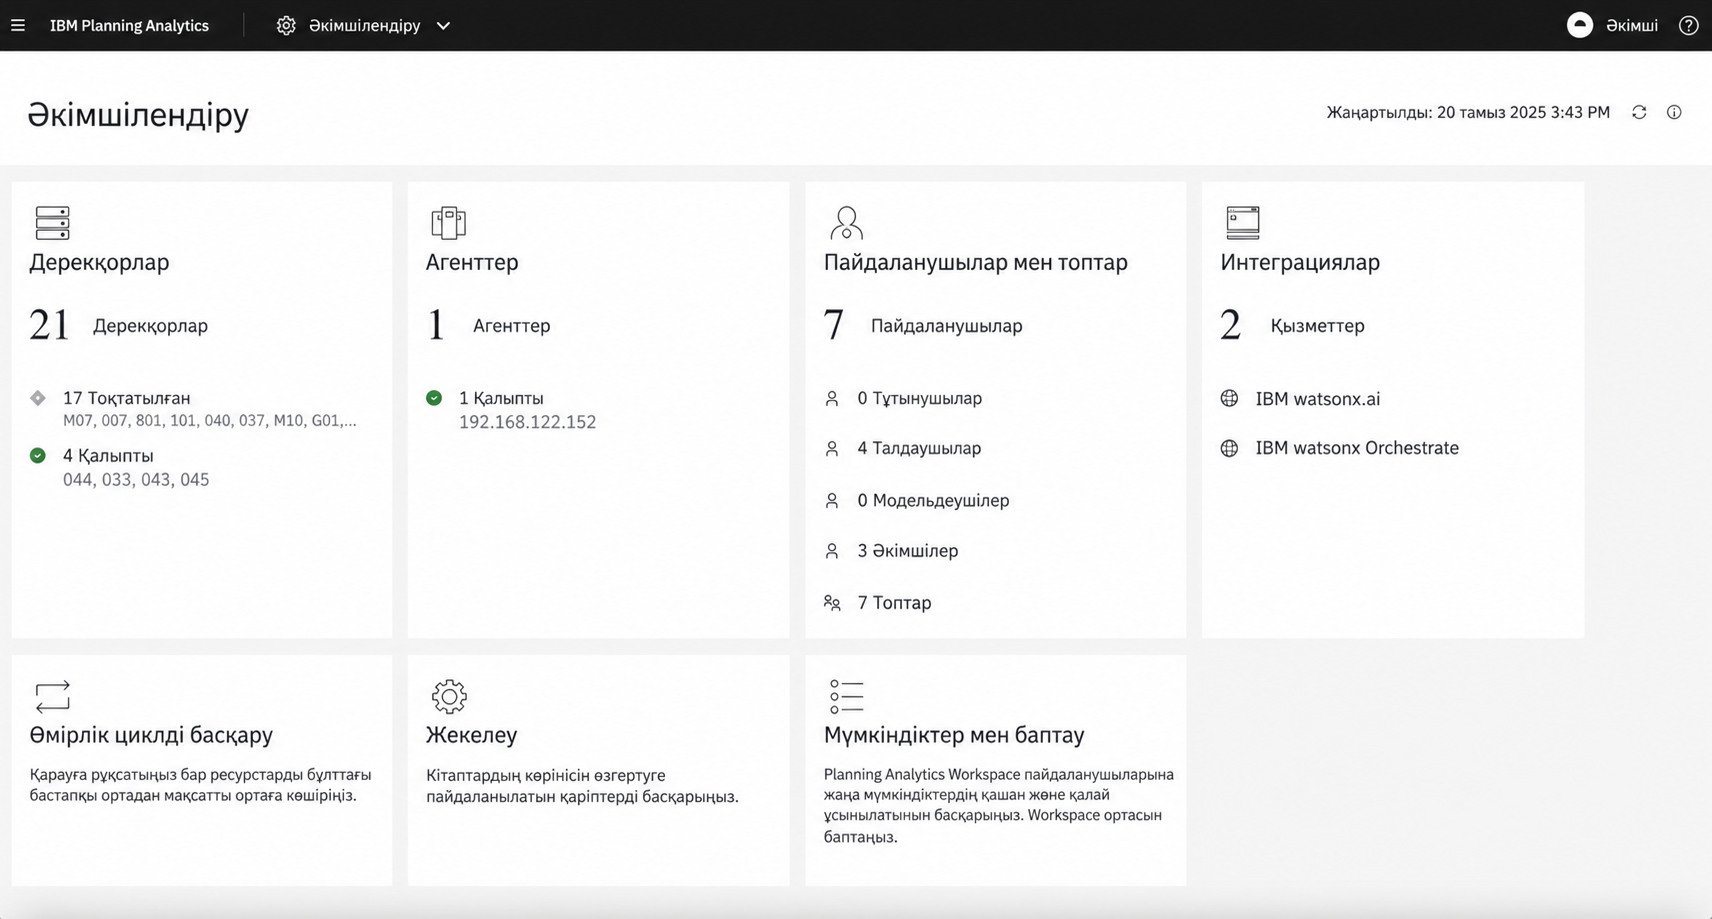Click globe icon beside IBM watsonx.ai
This screenshot has width=1712, height=919.
(1229, 398)
